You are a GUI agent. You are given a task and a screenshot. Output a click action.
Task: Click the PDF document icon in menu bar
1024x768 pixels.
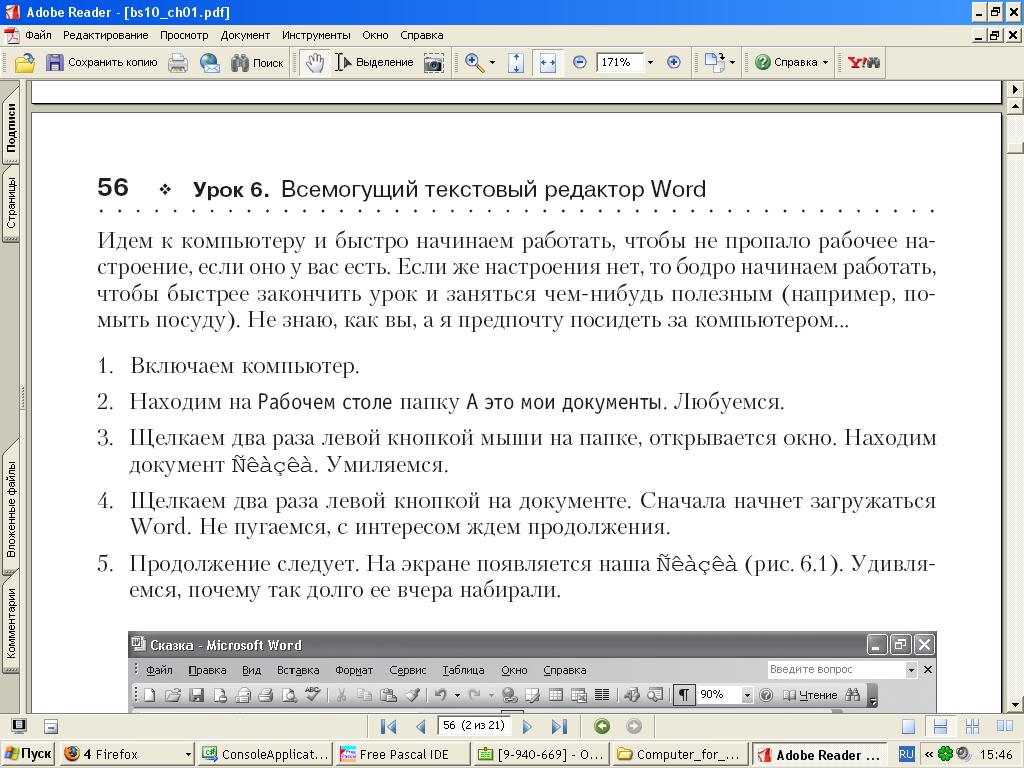click(12, 35)
